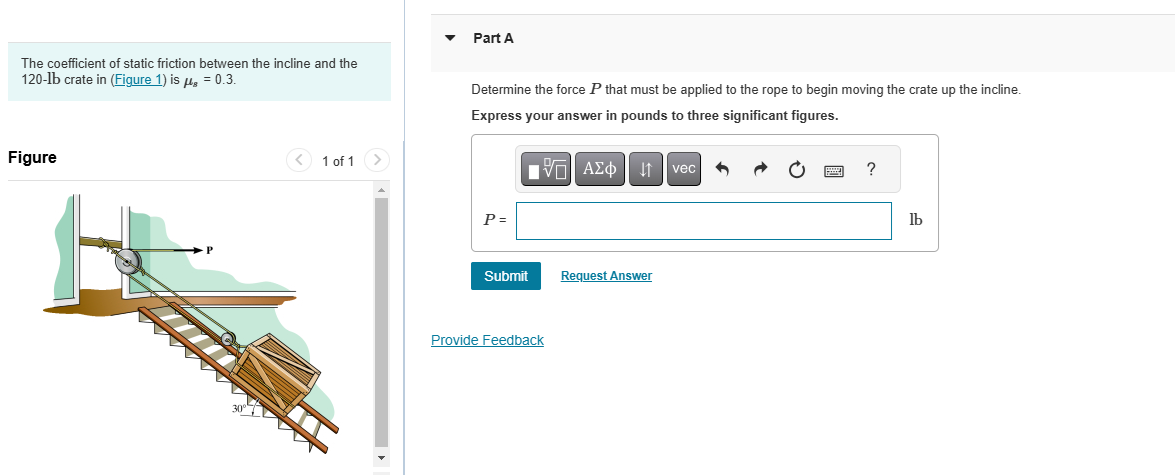
Task: Focus the P = answer input field
Action: (703, 221)
